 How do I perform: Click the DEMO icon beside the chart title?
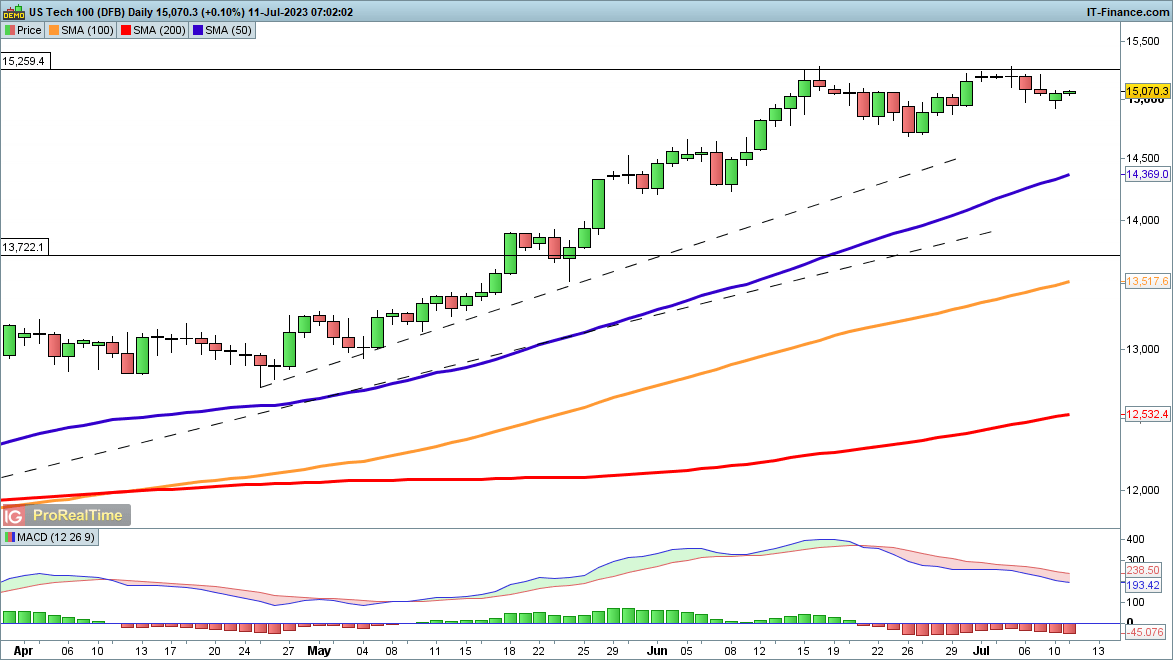pos(13,12)
